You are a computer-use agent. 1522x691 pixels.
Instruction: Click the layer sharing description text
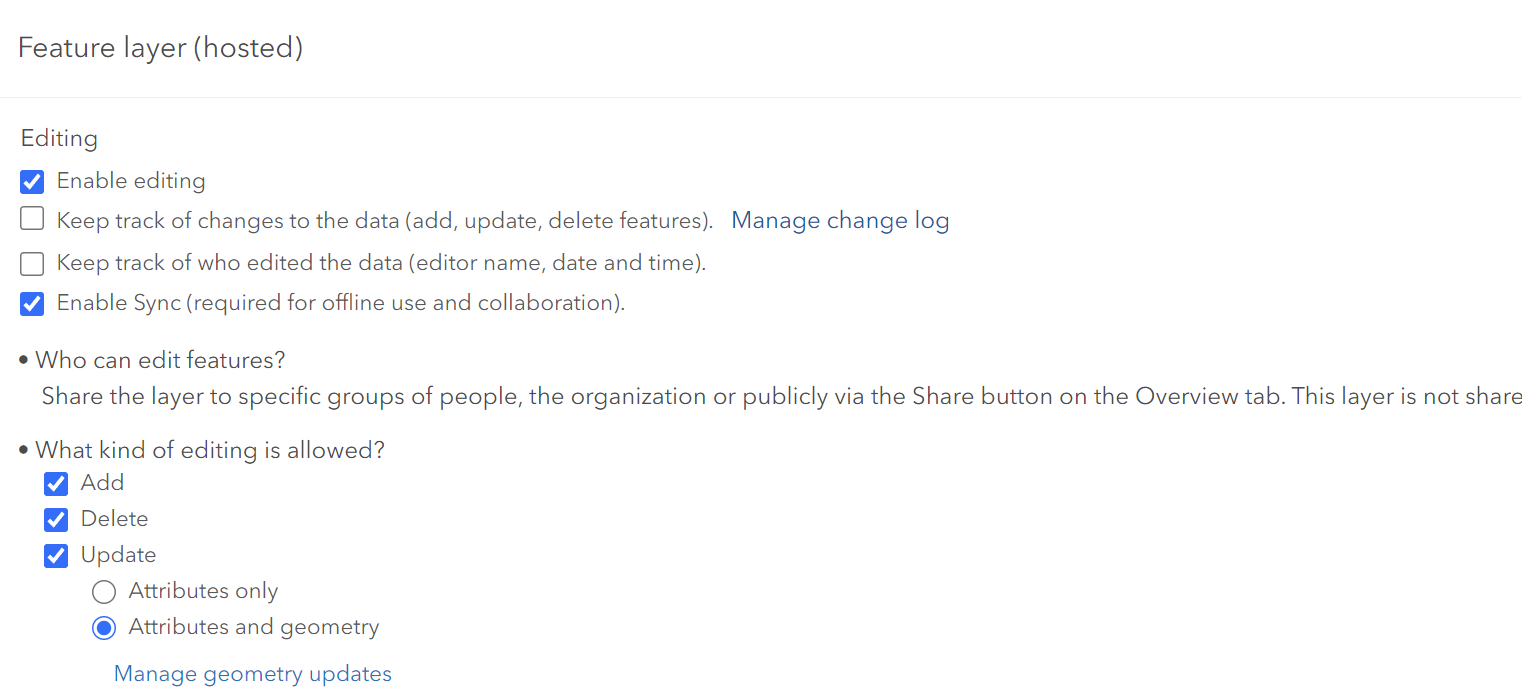[x=700, y=396]
